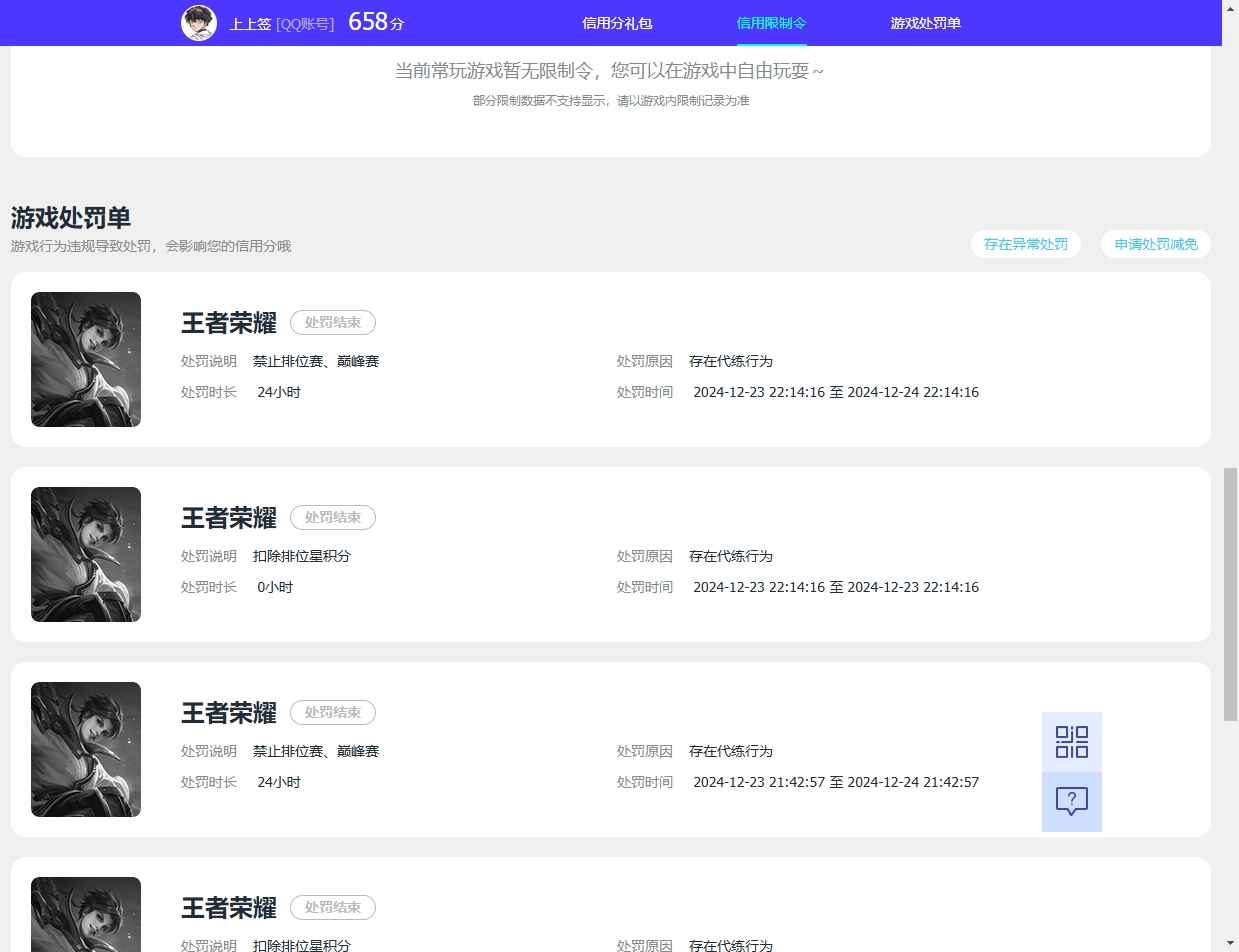Click the 王者荣耀 title on the bottom card
The image size is (1239, 952).
229,908
